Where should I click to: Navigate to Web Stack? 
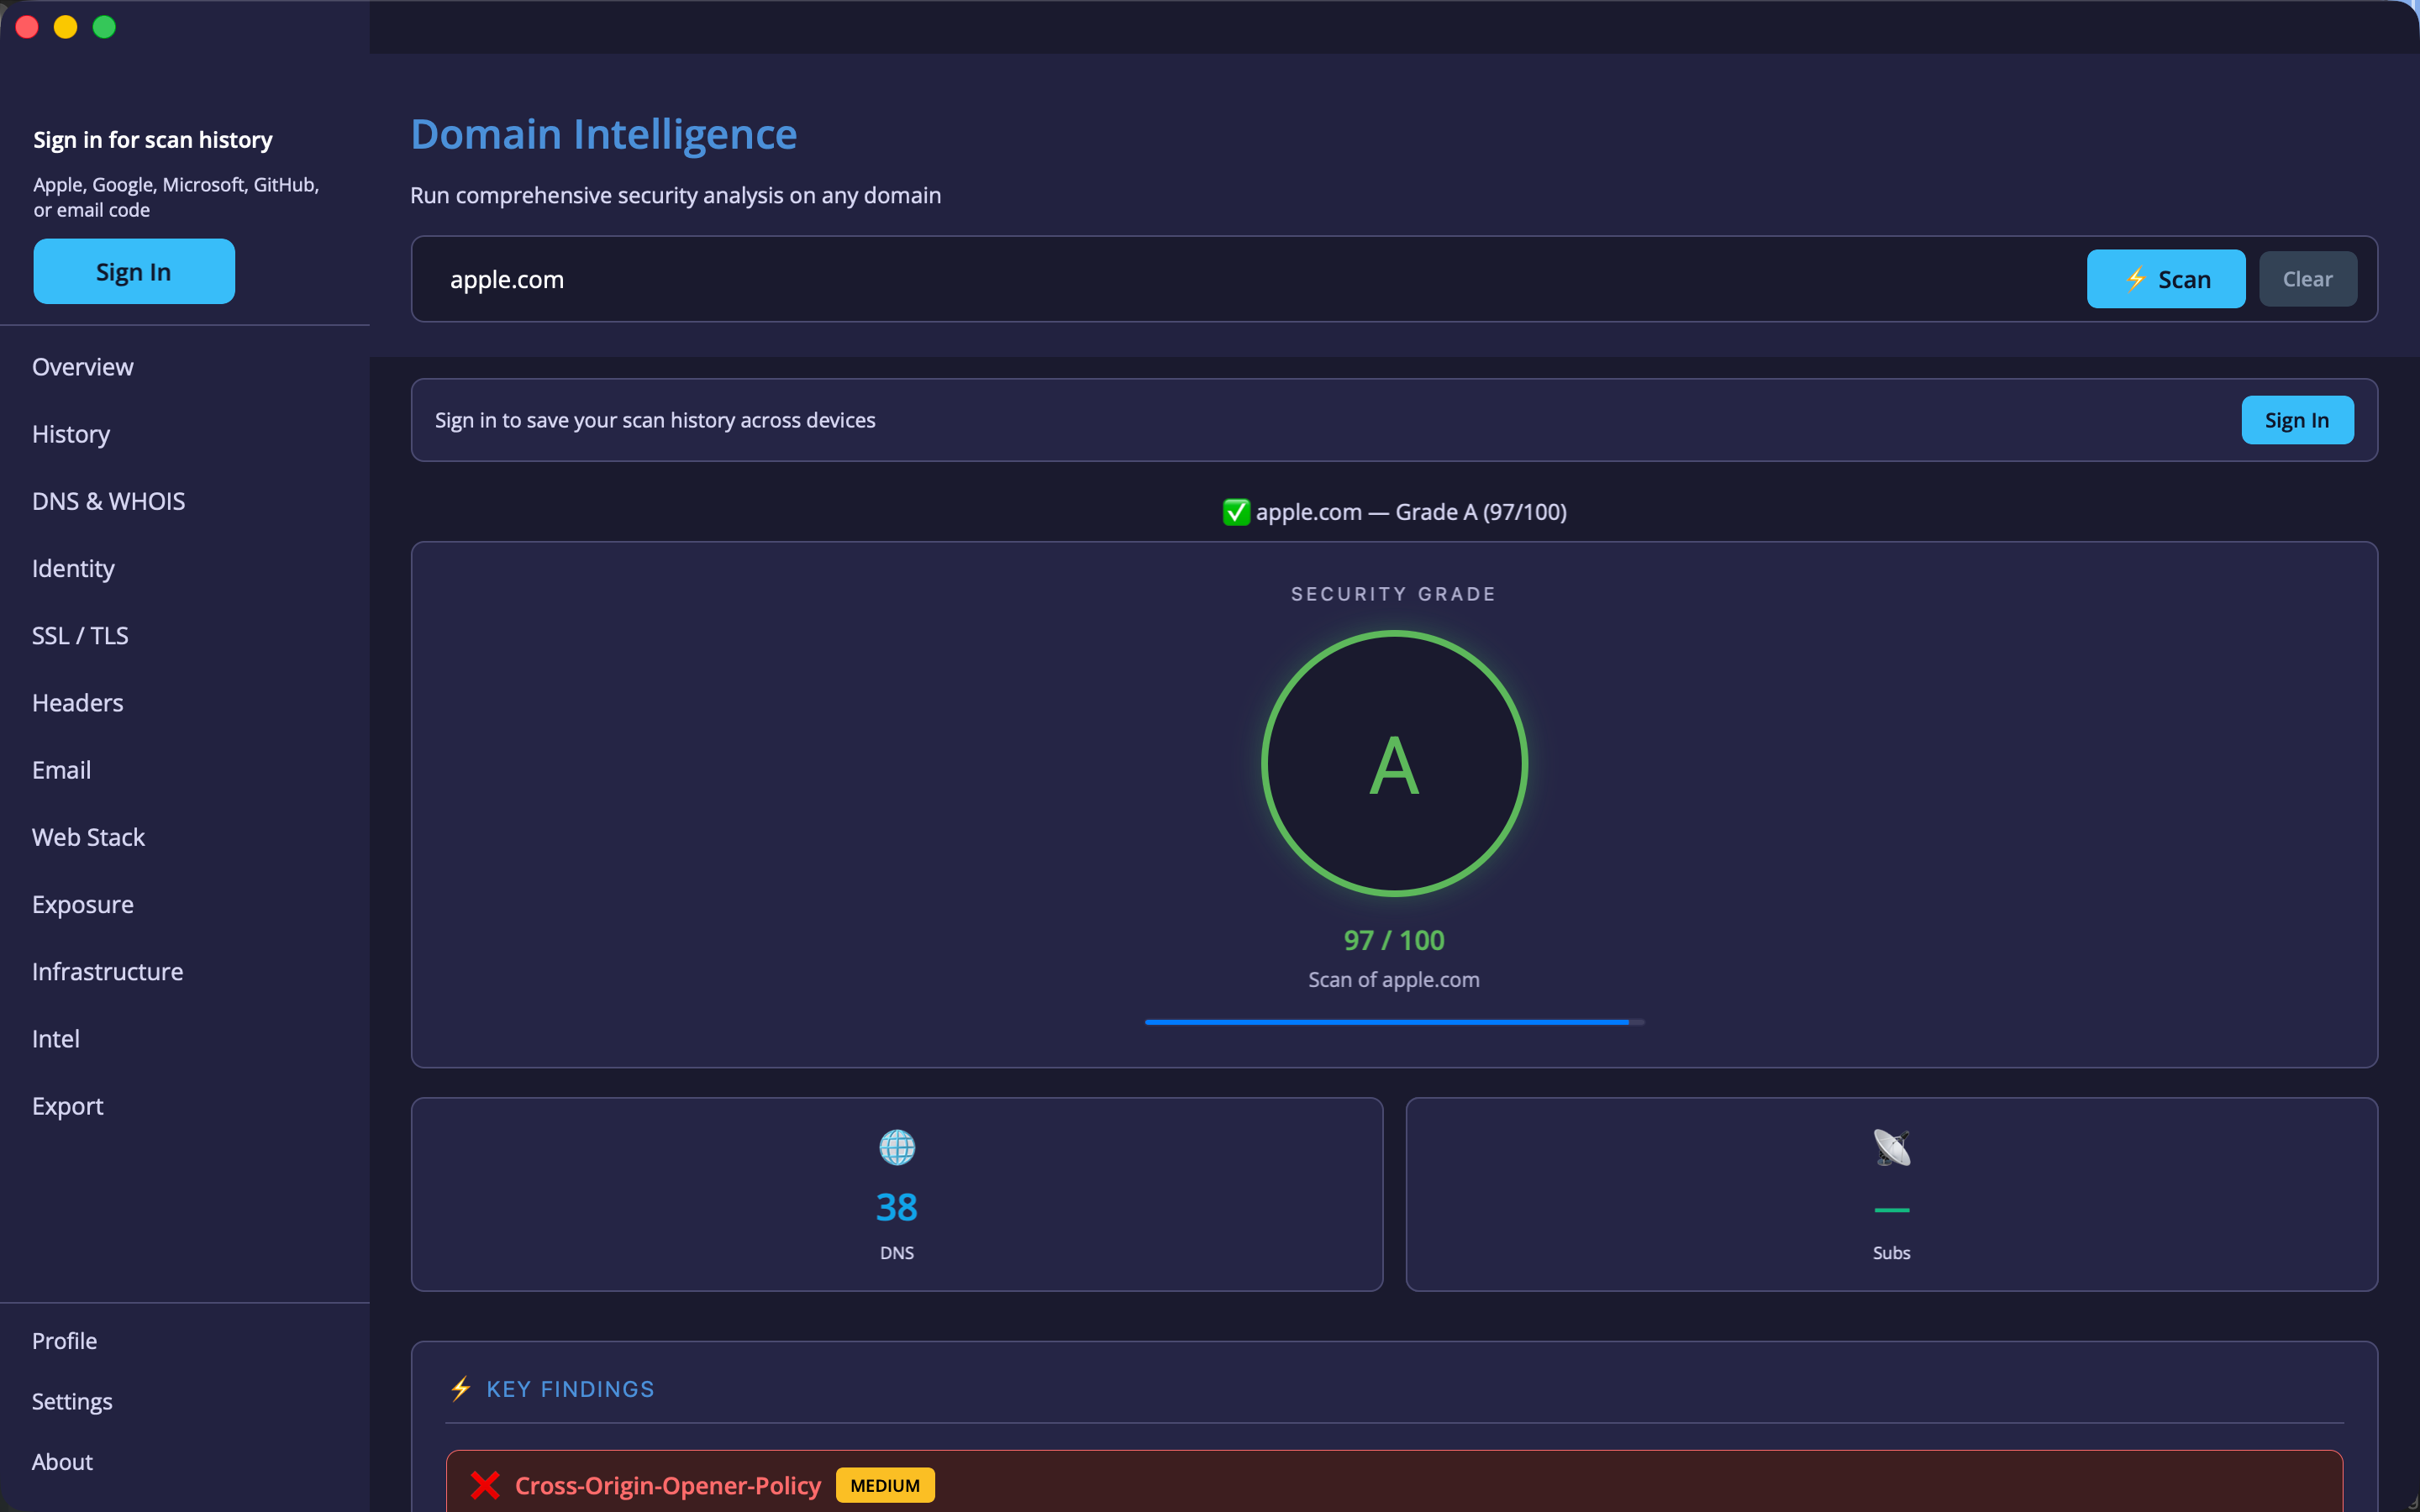(88, 836)
